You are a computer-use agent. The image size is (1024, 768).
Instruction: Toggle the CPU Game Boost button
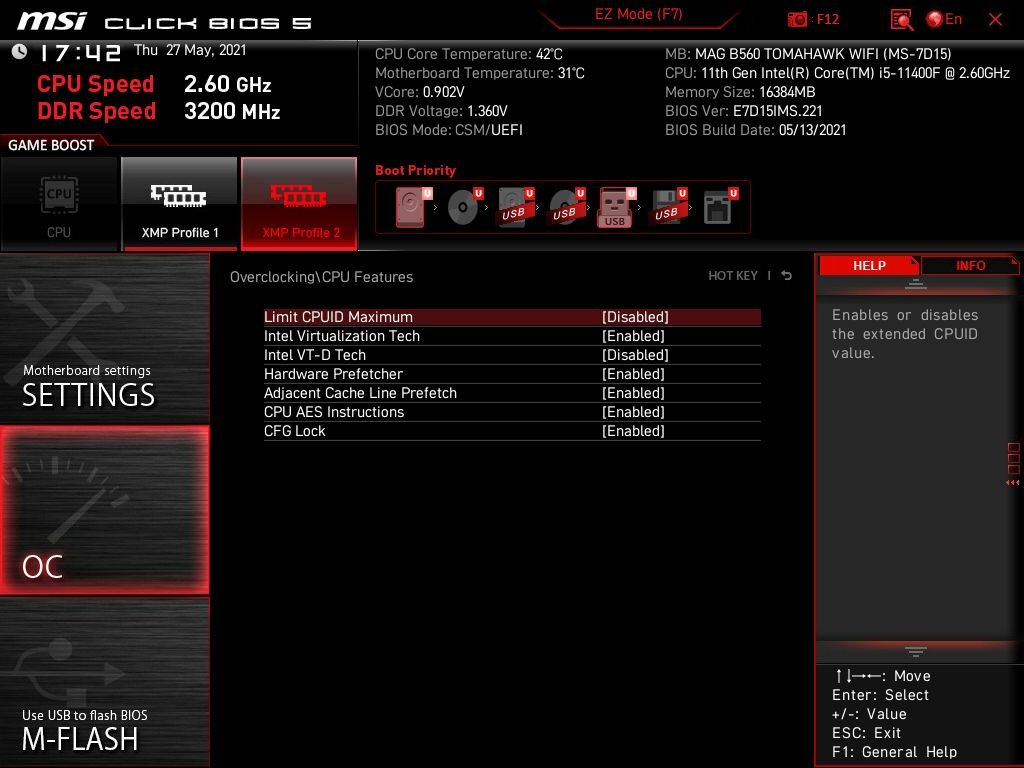click(59, 204)
